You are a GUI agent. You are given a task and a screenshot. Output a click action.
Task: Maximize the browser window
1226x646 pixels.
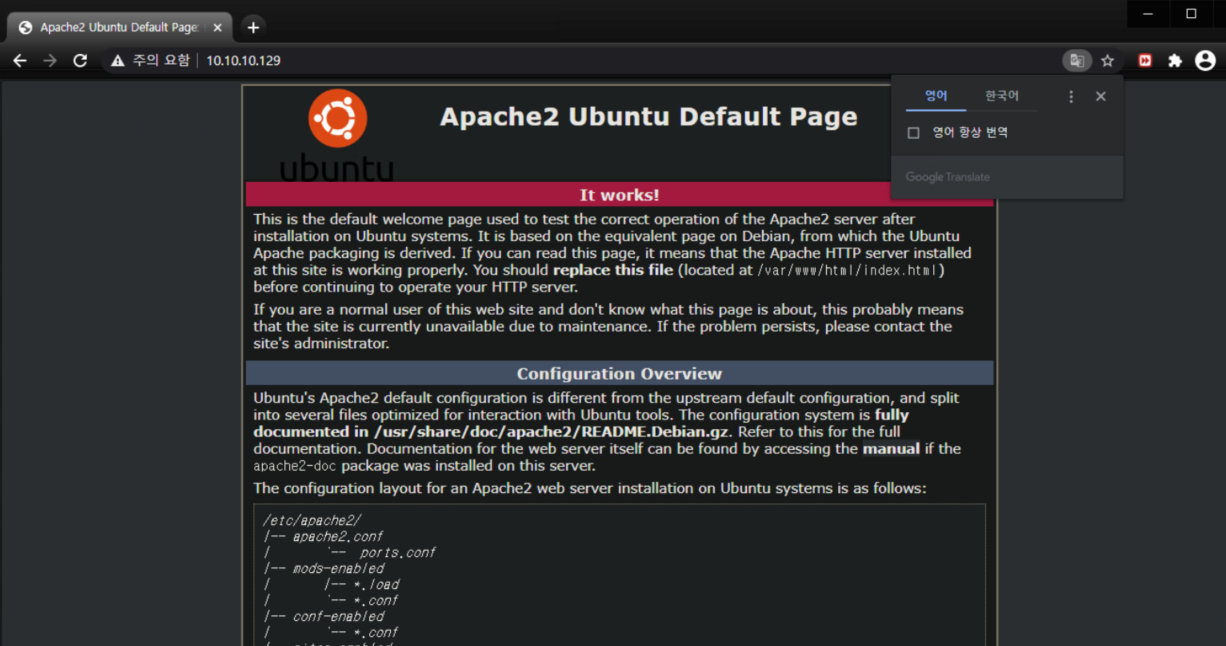[1191, 14]
